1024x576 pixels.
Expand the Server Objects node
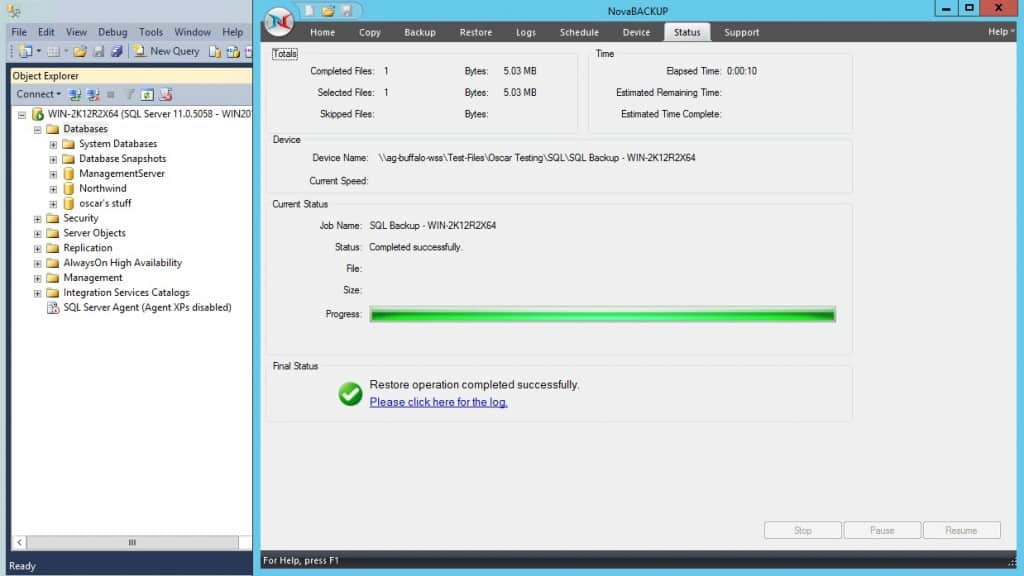pyautogui.click(x=37, y=234)
